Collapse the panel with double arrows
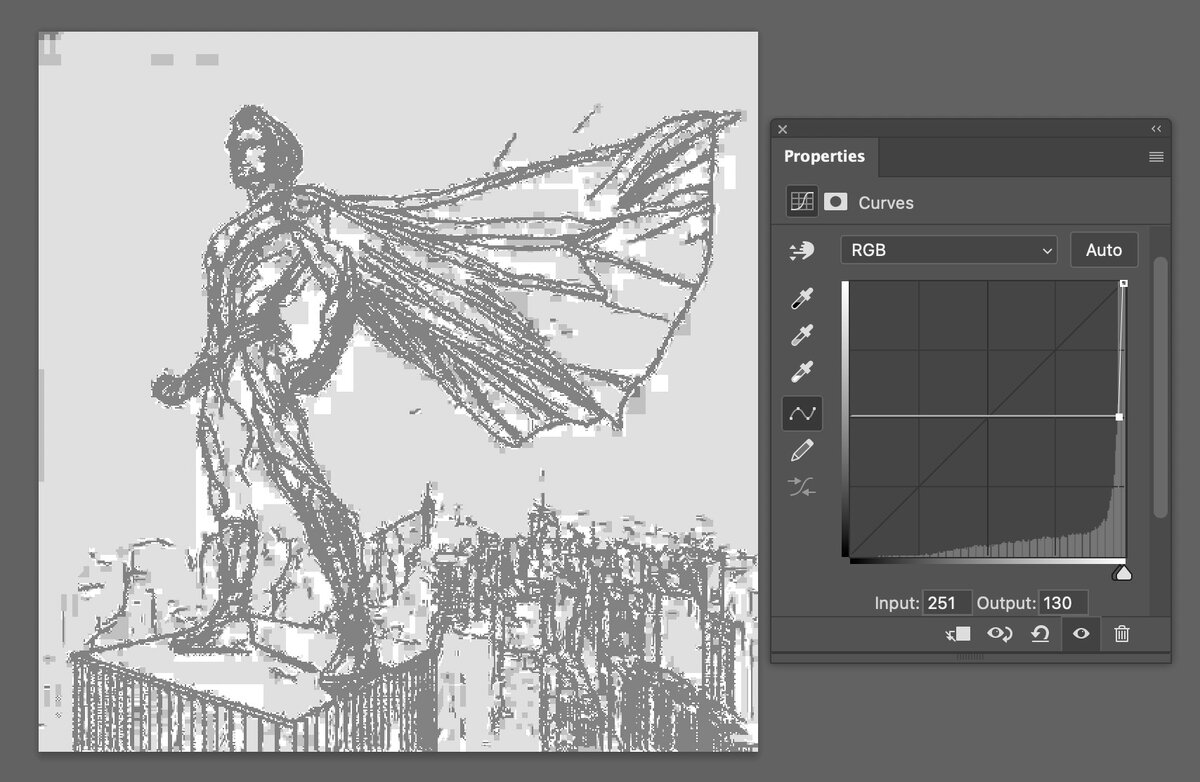1200x782 pixels. (1156, 129)
